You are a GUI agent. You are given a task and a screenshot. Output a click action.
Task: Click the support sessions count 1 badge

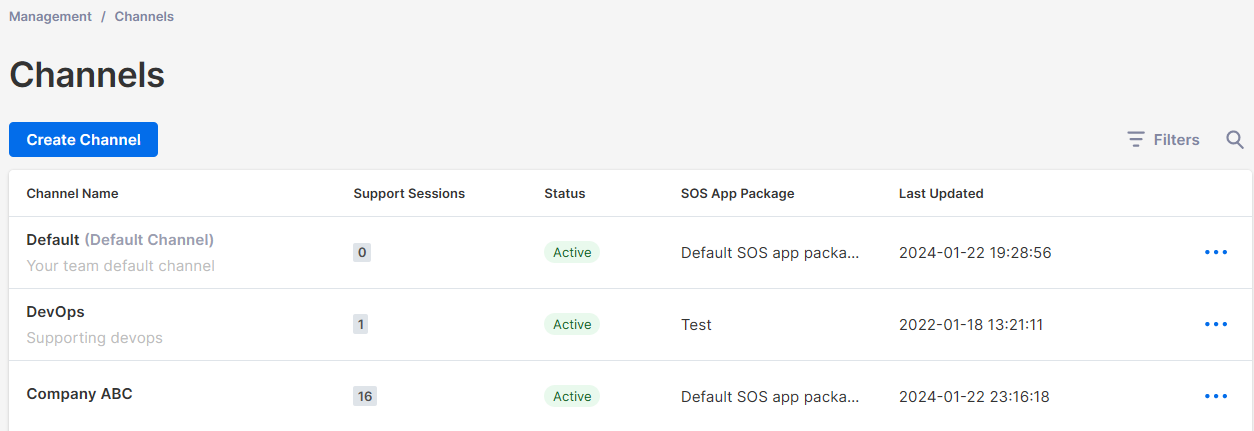360,325
